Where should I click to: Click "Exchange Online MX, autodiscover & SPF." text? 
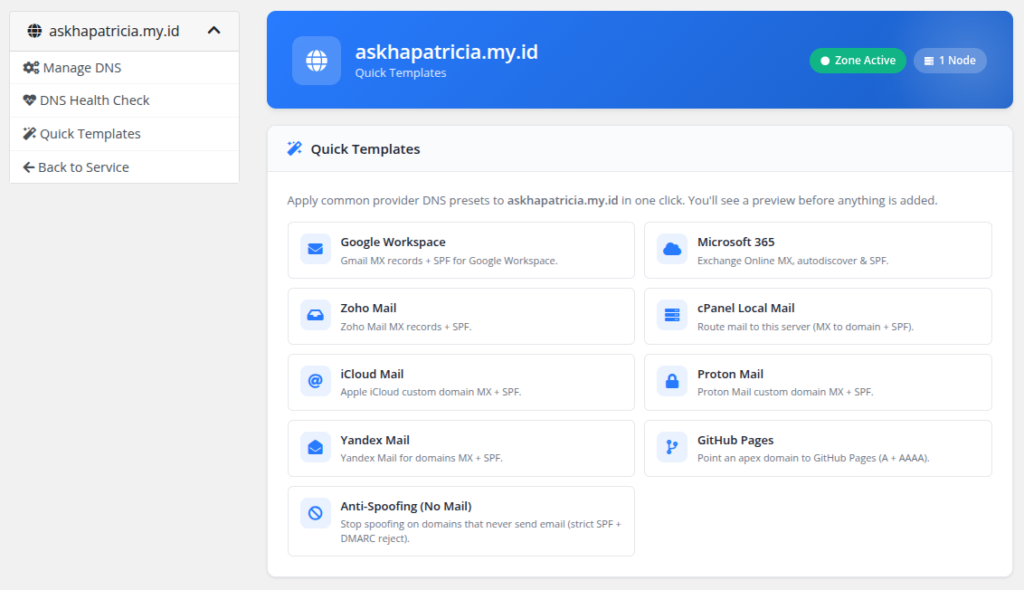tap(793, 261)
